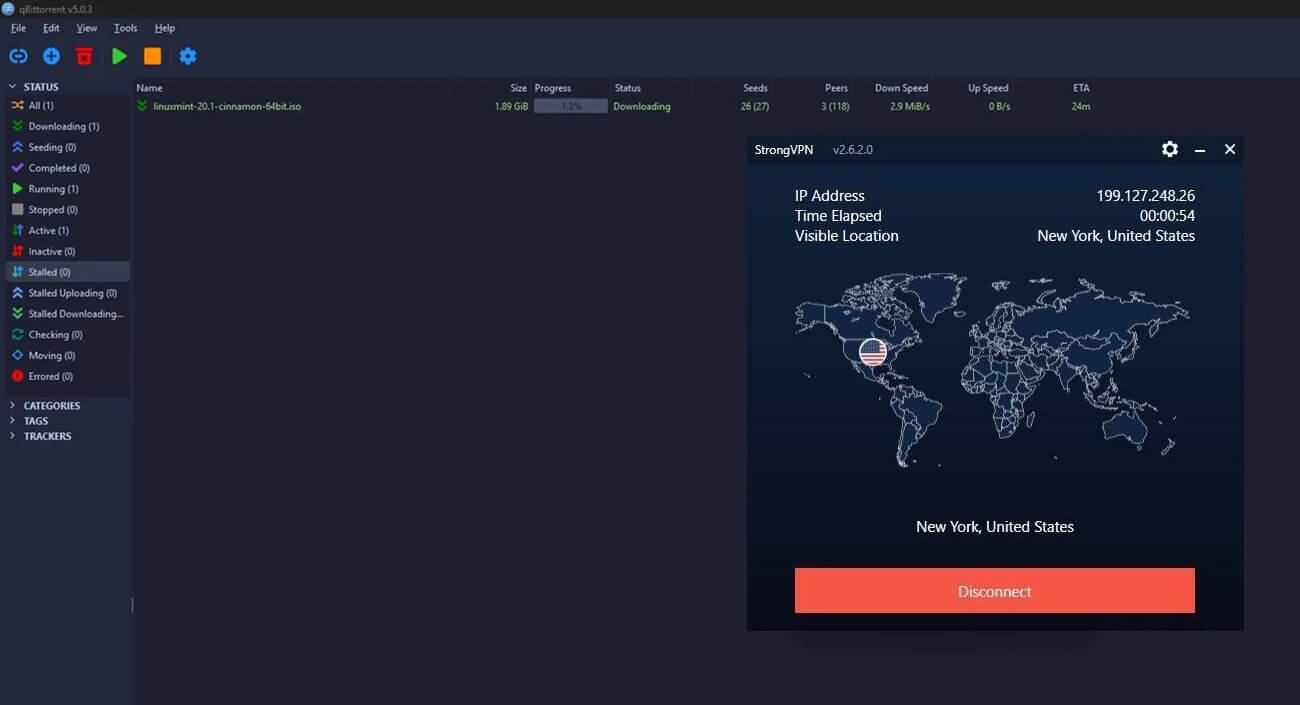The image size is (1300, 705).
Task: Select the linuxmint-20.1-cinnamon torrent row
Action: coord(230,106)
